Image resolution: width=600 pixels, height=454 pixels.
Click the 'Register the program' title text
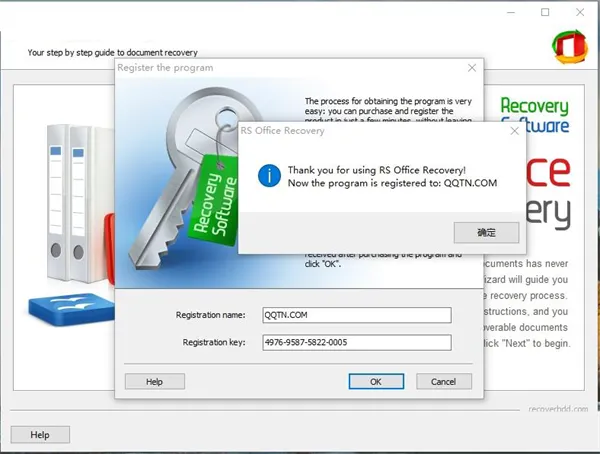click(165, 68)
